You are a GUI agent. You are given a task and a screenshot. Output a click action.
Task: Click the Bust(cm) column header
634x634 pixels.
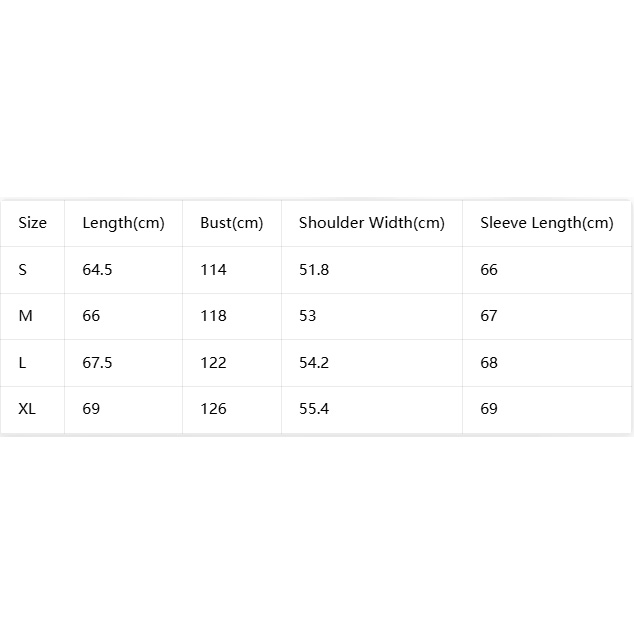click(232, 223)
